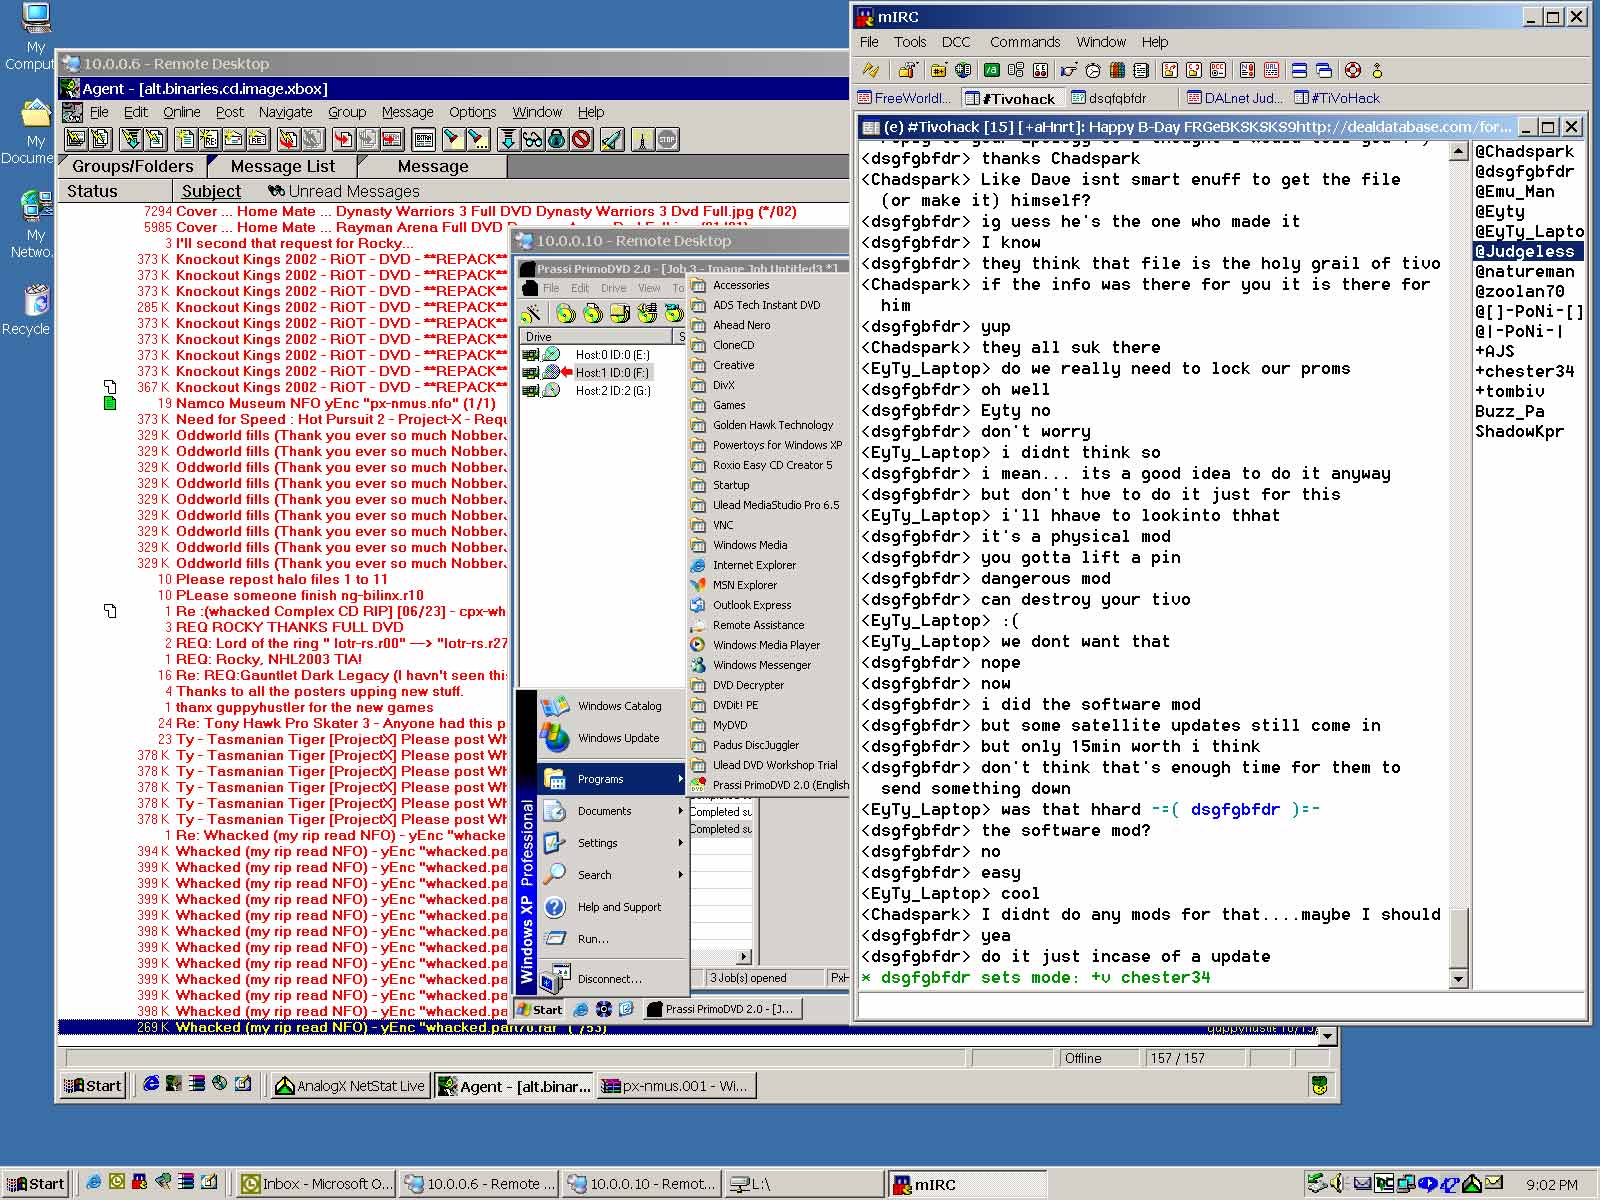Image resolution: width=1600 pixels, height=1200 pixels.
Task: Click the chat scrollbar down arrow
Action: coord(1458,979)
